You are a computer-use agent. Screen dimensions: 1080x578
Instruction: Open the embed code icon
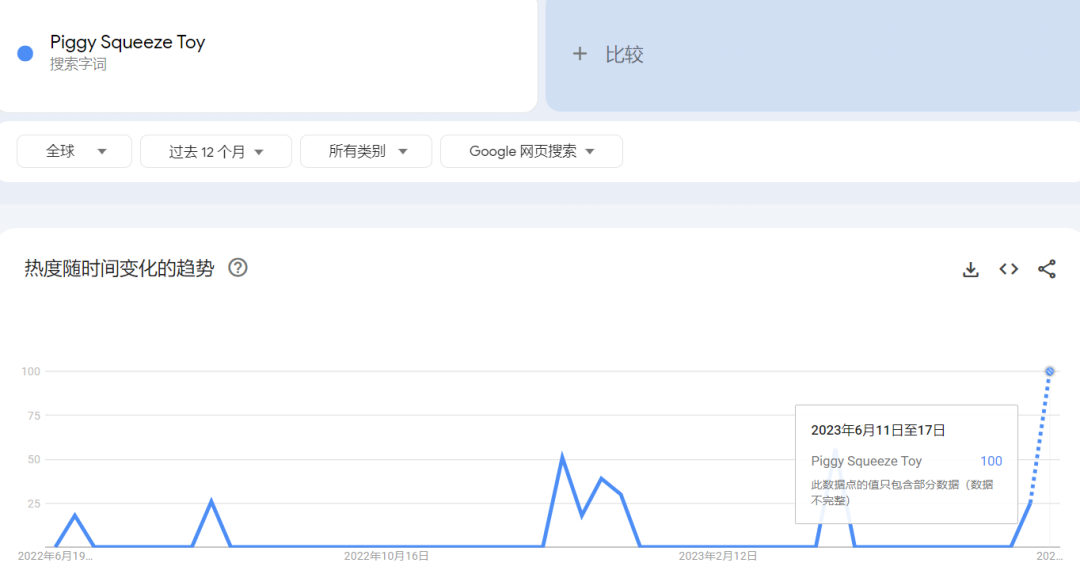pyautogui.click(x=1008, y=269)
